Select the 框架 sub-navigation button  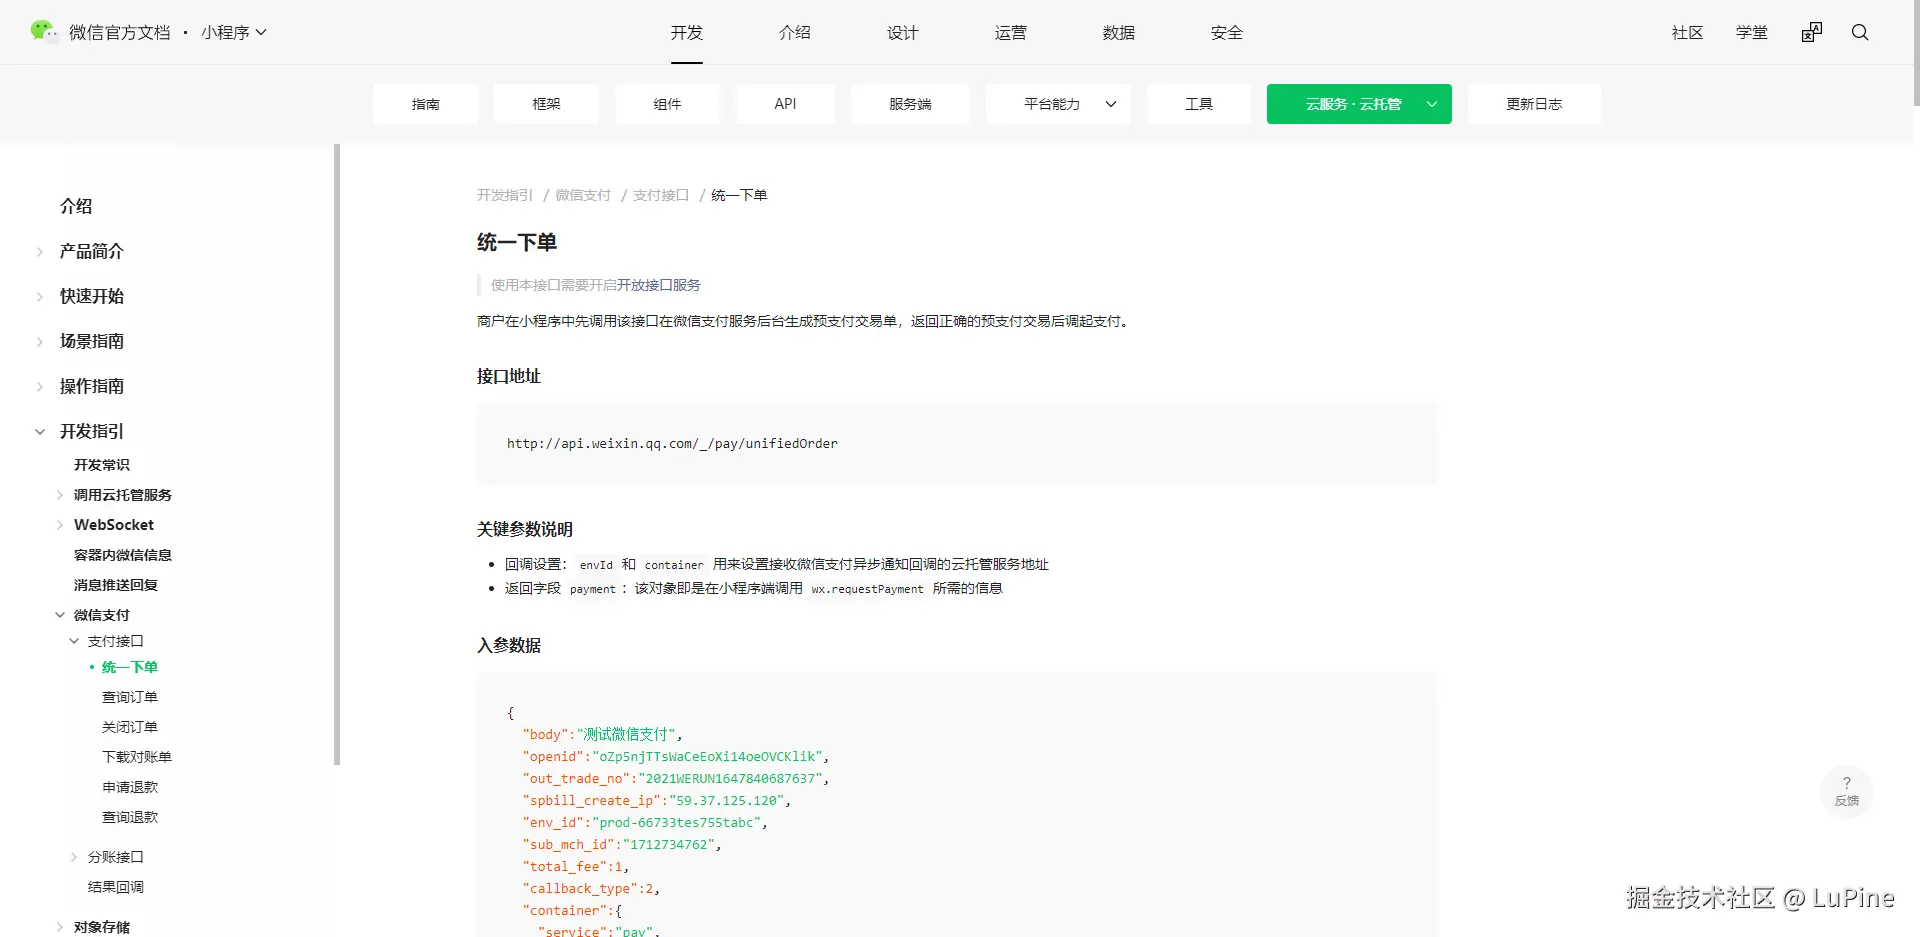(547, 104)
